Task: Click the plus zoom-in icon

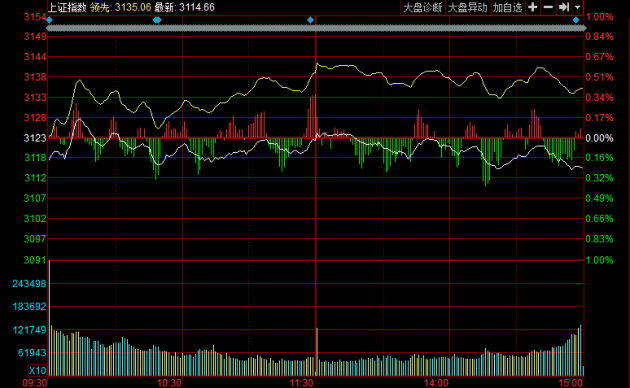Action: [x=532, y=7]
